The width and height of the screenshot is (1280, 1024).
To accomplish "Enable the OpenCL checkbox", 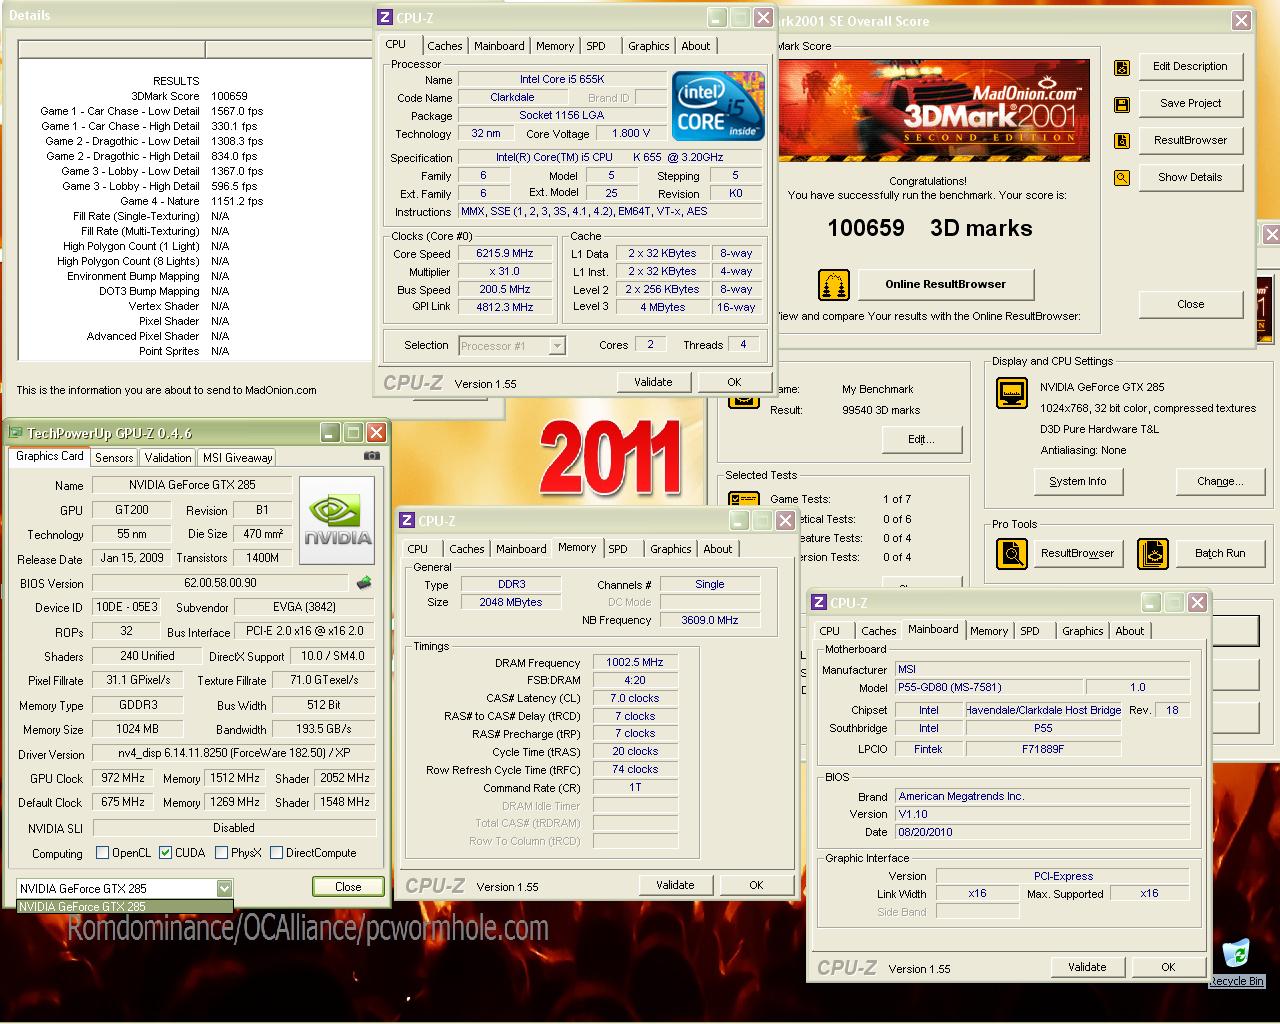I will [102, 853].
